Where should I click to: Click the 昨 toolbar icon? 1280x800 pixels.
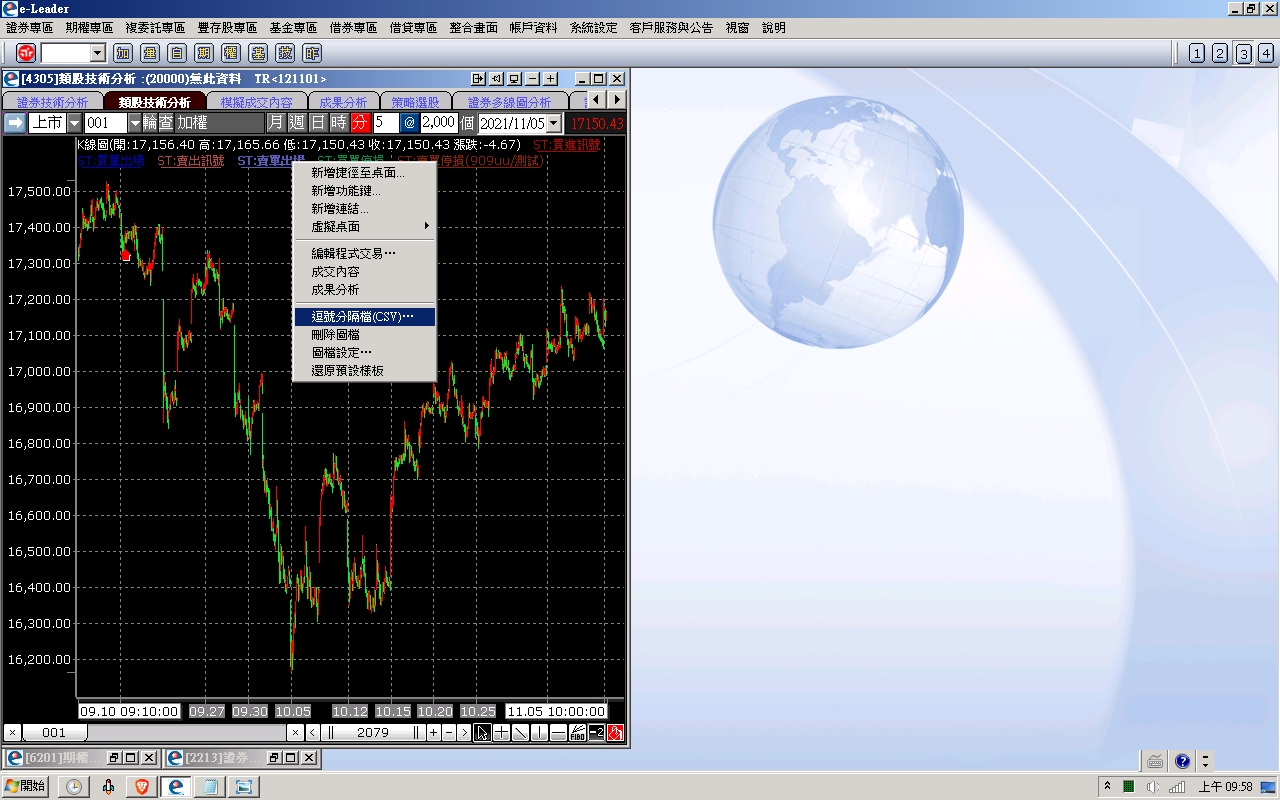point(313,53)
